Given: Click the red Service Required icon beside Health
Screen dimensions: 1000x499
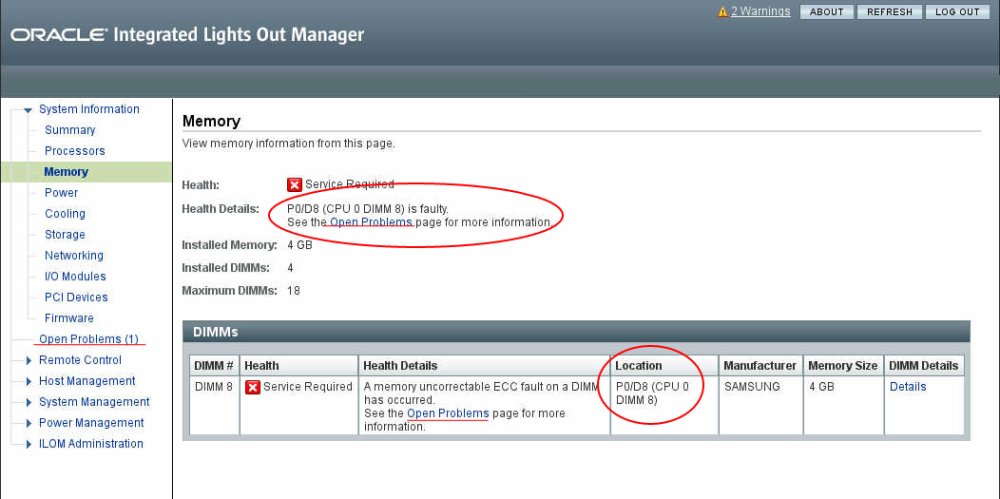Looking at the screenshot, I should point(294,185).
